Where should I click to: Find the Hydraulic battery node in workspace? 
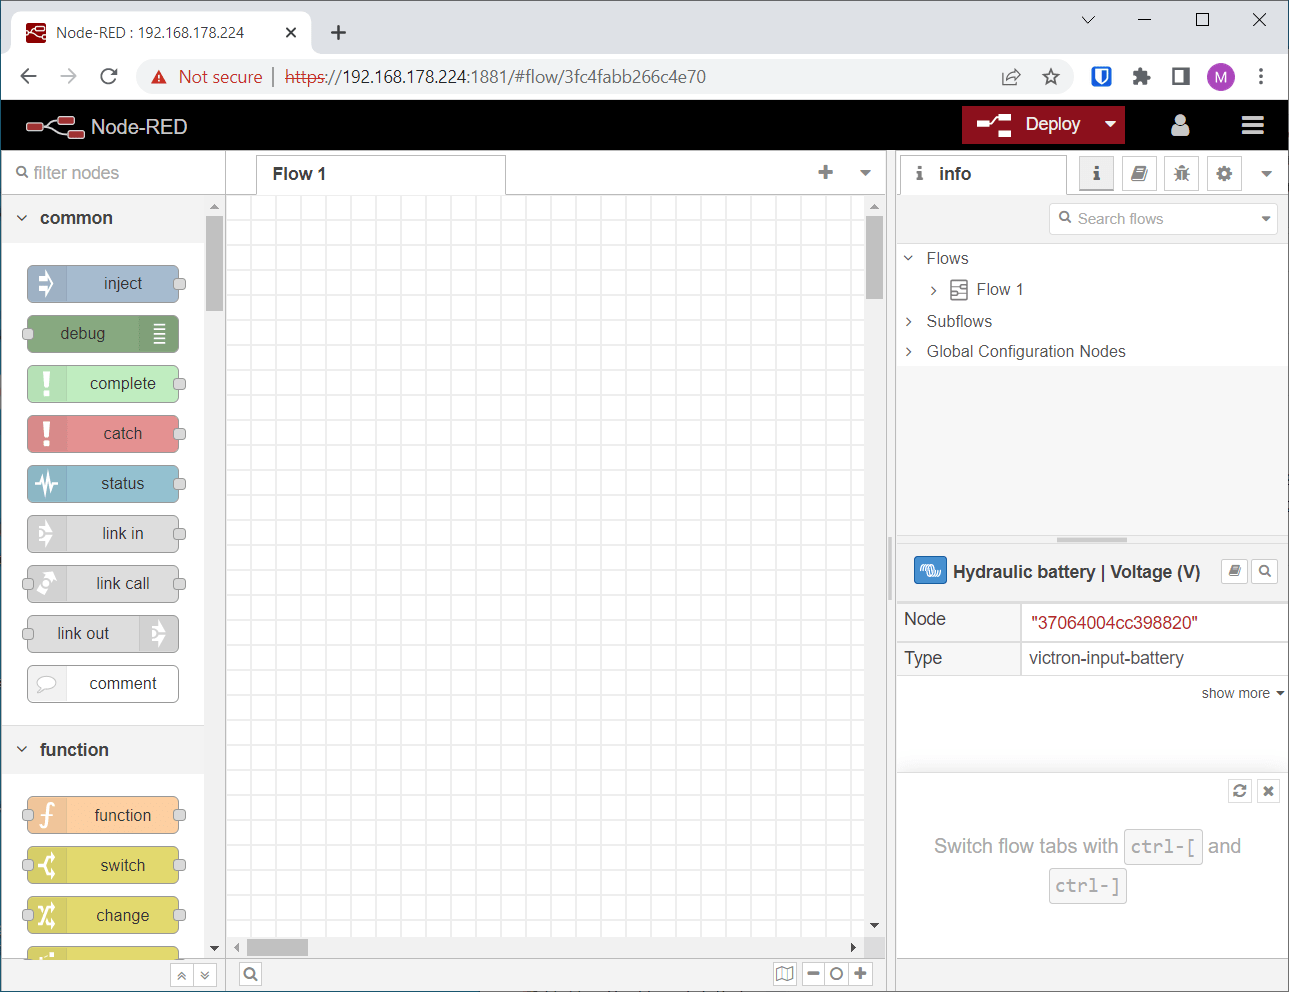tap(1265, 571)
